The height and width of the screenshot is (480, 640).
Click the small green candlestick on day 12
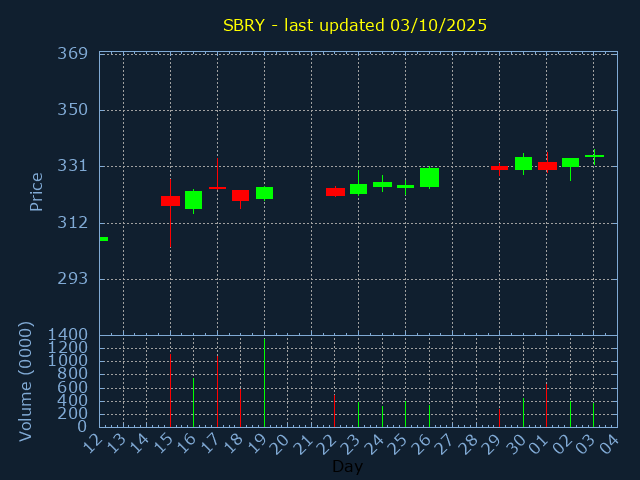click(x=103, y=239)
